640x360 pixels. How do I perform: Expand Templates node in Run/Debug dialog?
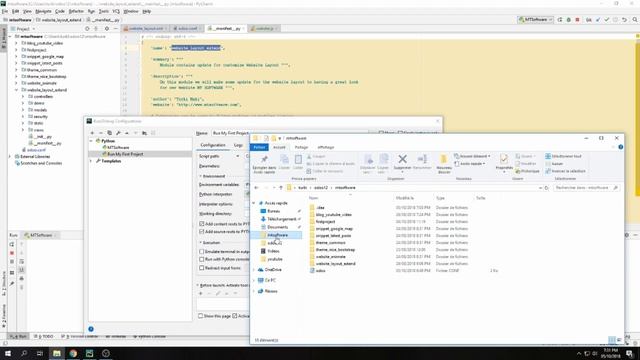pos(91,161)
